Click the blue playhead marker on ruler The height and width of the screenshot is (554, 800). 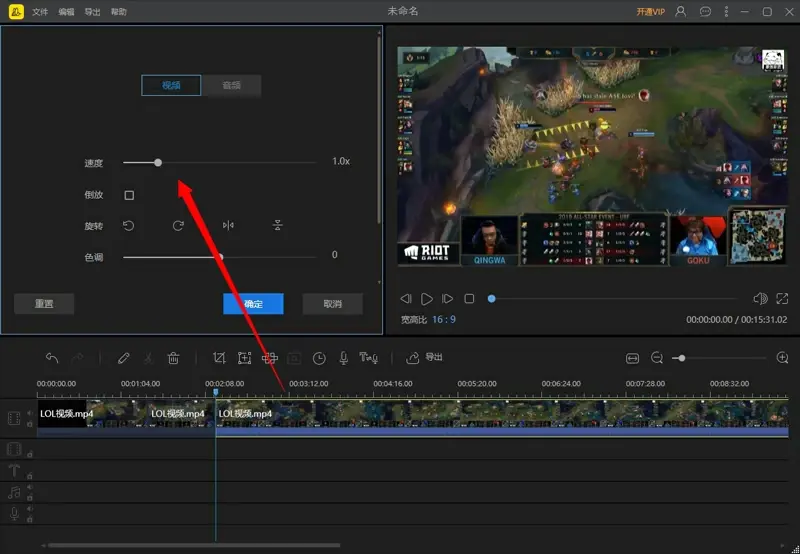pyautogui.click(x=216, y=392)
